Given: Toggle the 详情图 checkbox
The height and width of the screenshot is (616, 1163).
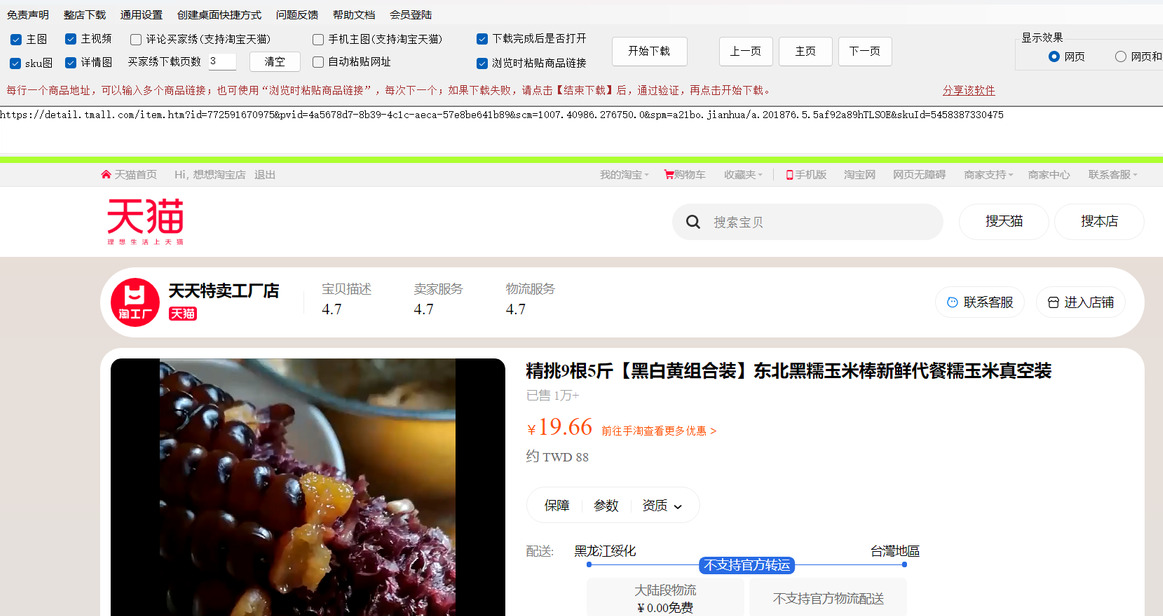Looking at the screenshot, I should point(70,63).
